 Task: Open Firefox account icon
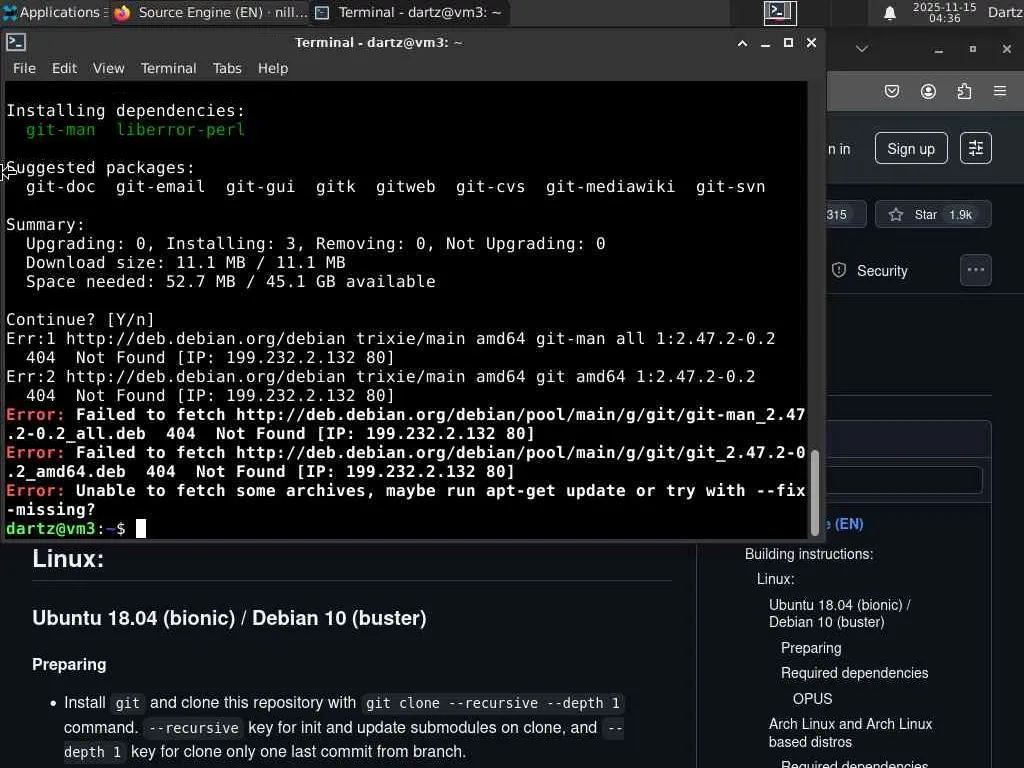tap(928, 91)
